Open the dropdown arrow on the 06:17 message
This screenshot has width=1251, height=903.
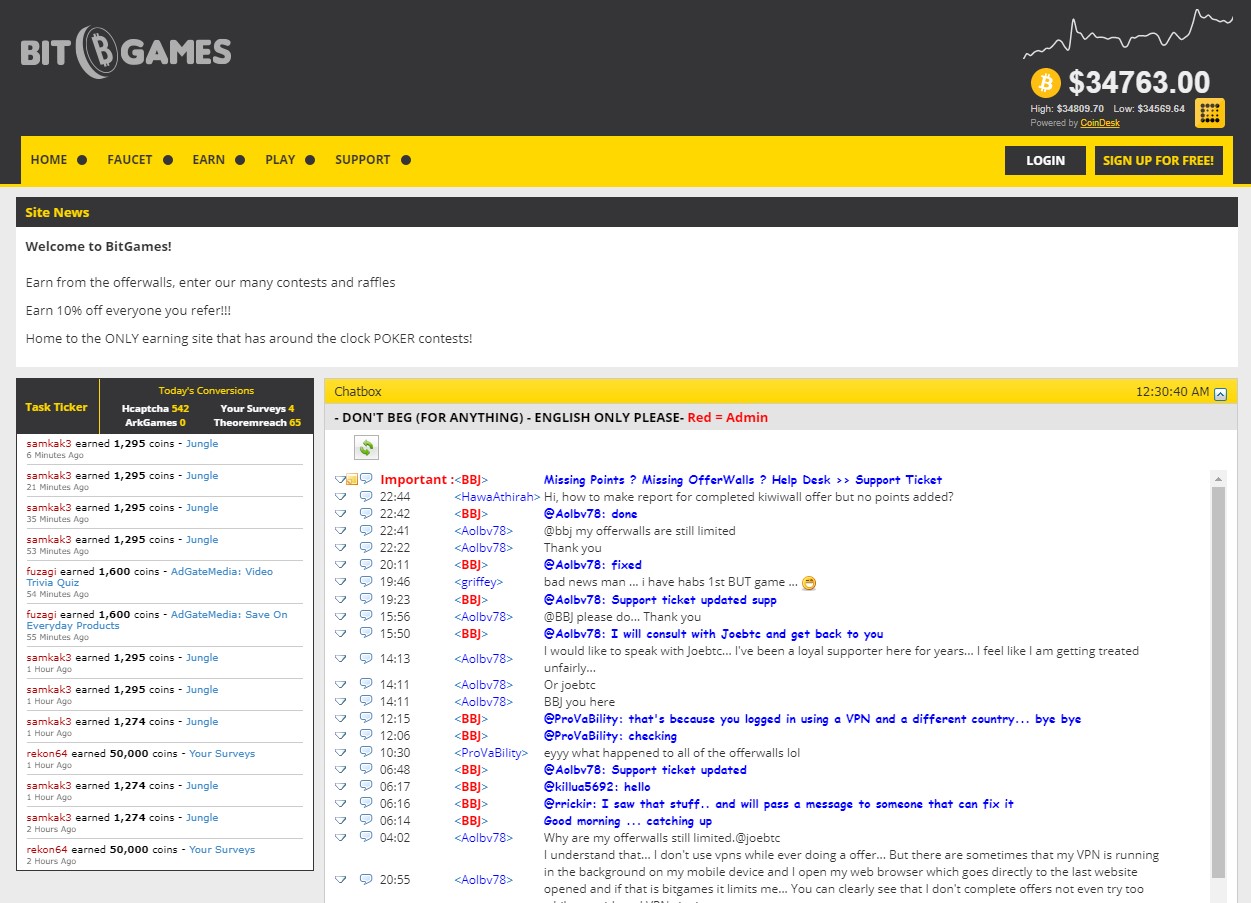340,787
